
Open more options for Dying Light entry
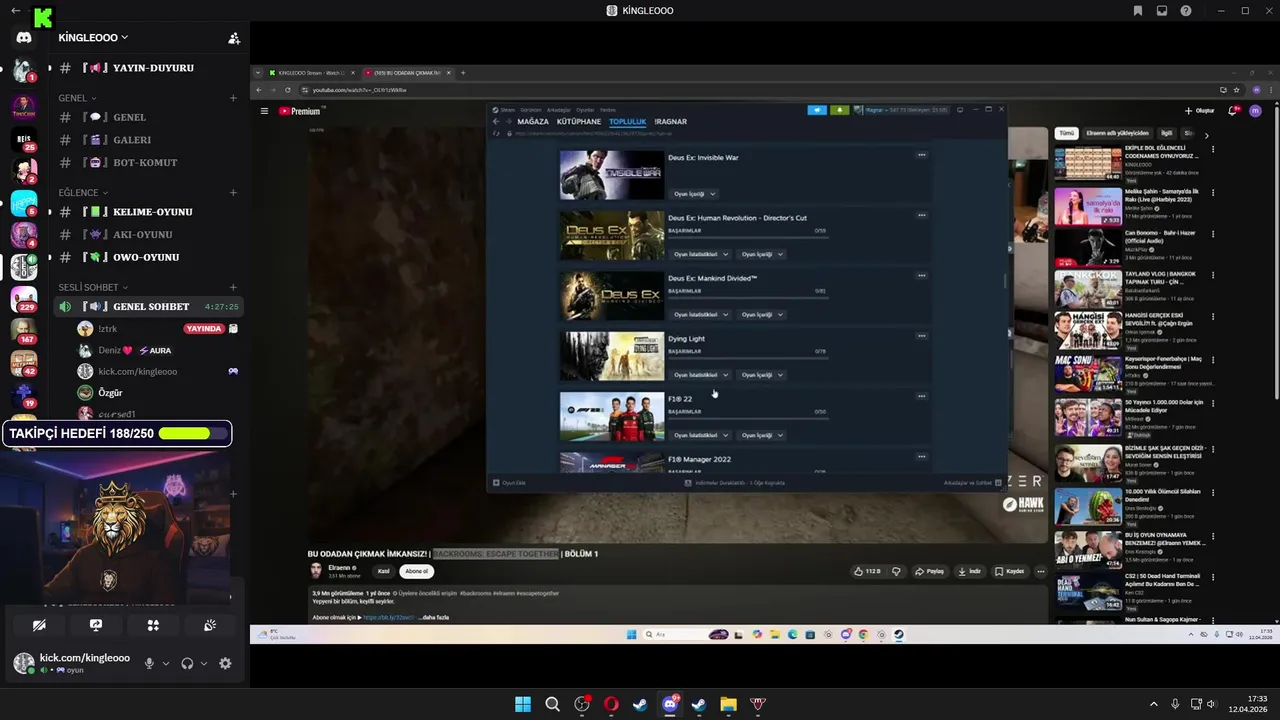pyautogui.click(x=922, y=336)
